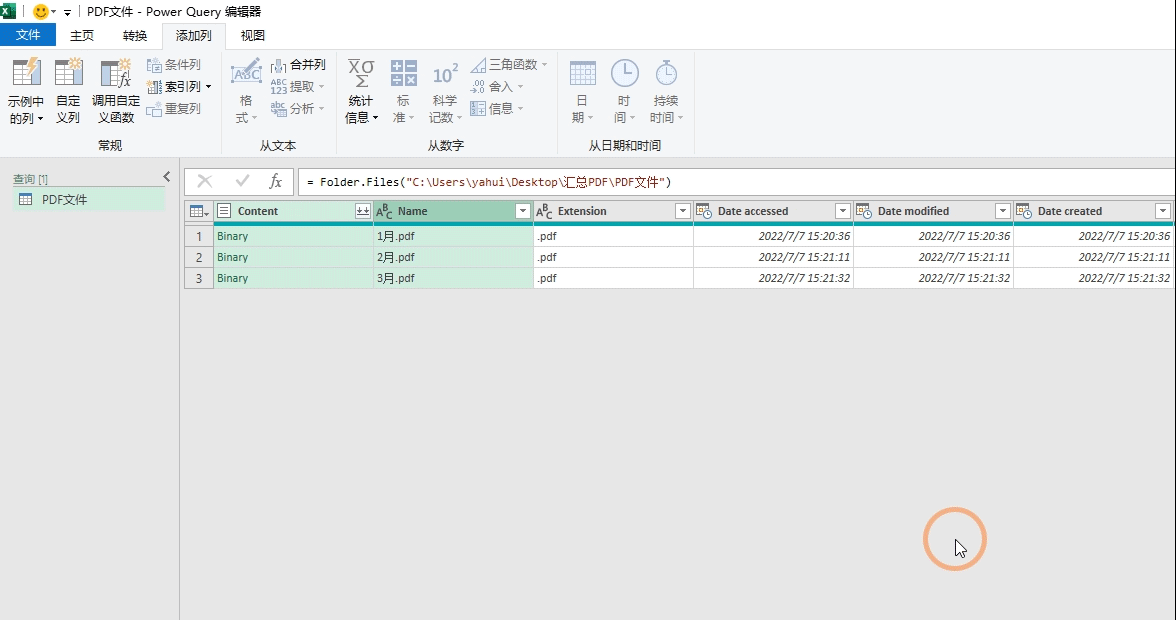Click data type icon of Date accessed column
1176x620 pixels.
[704, 211]
